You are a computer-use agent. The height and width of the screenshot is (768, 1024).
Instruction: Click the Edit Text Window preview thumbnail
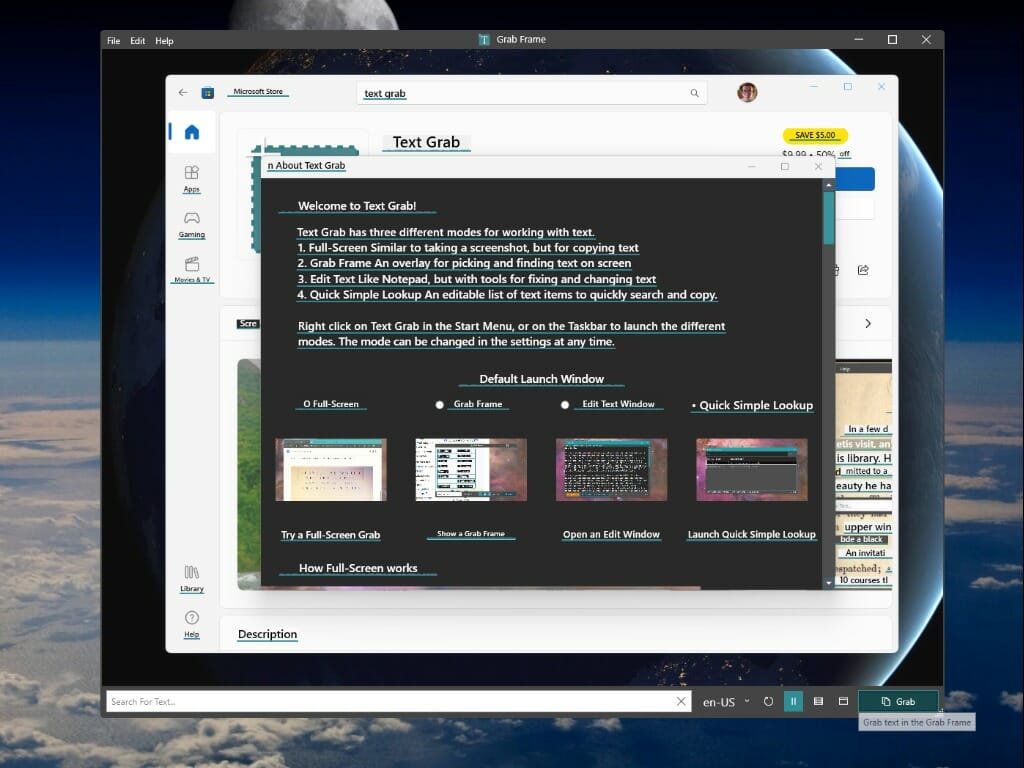(611, 470)
